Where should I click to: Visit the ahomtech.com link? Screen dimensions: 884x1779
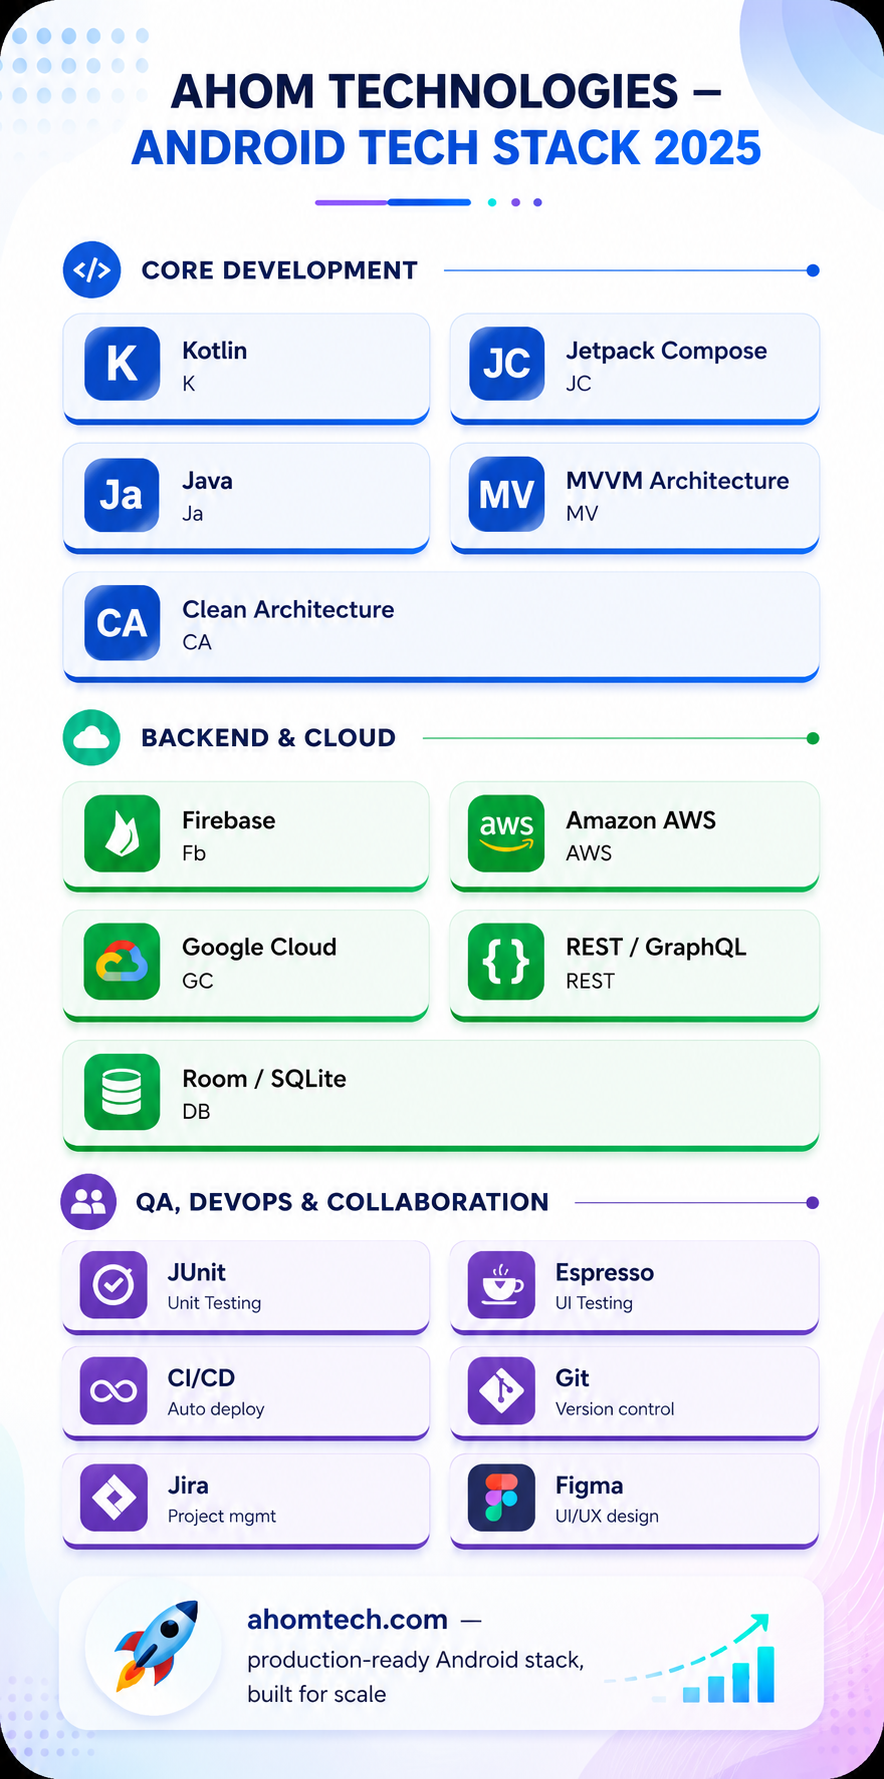pos(347,1620)
